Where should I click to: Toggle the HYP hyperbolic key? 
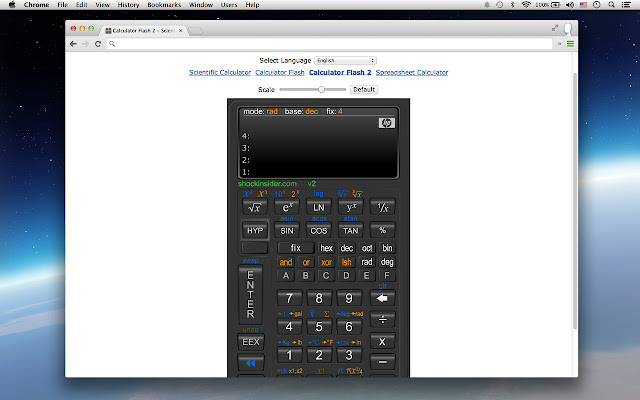coord(255,231)
